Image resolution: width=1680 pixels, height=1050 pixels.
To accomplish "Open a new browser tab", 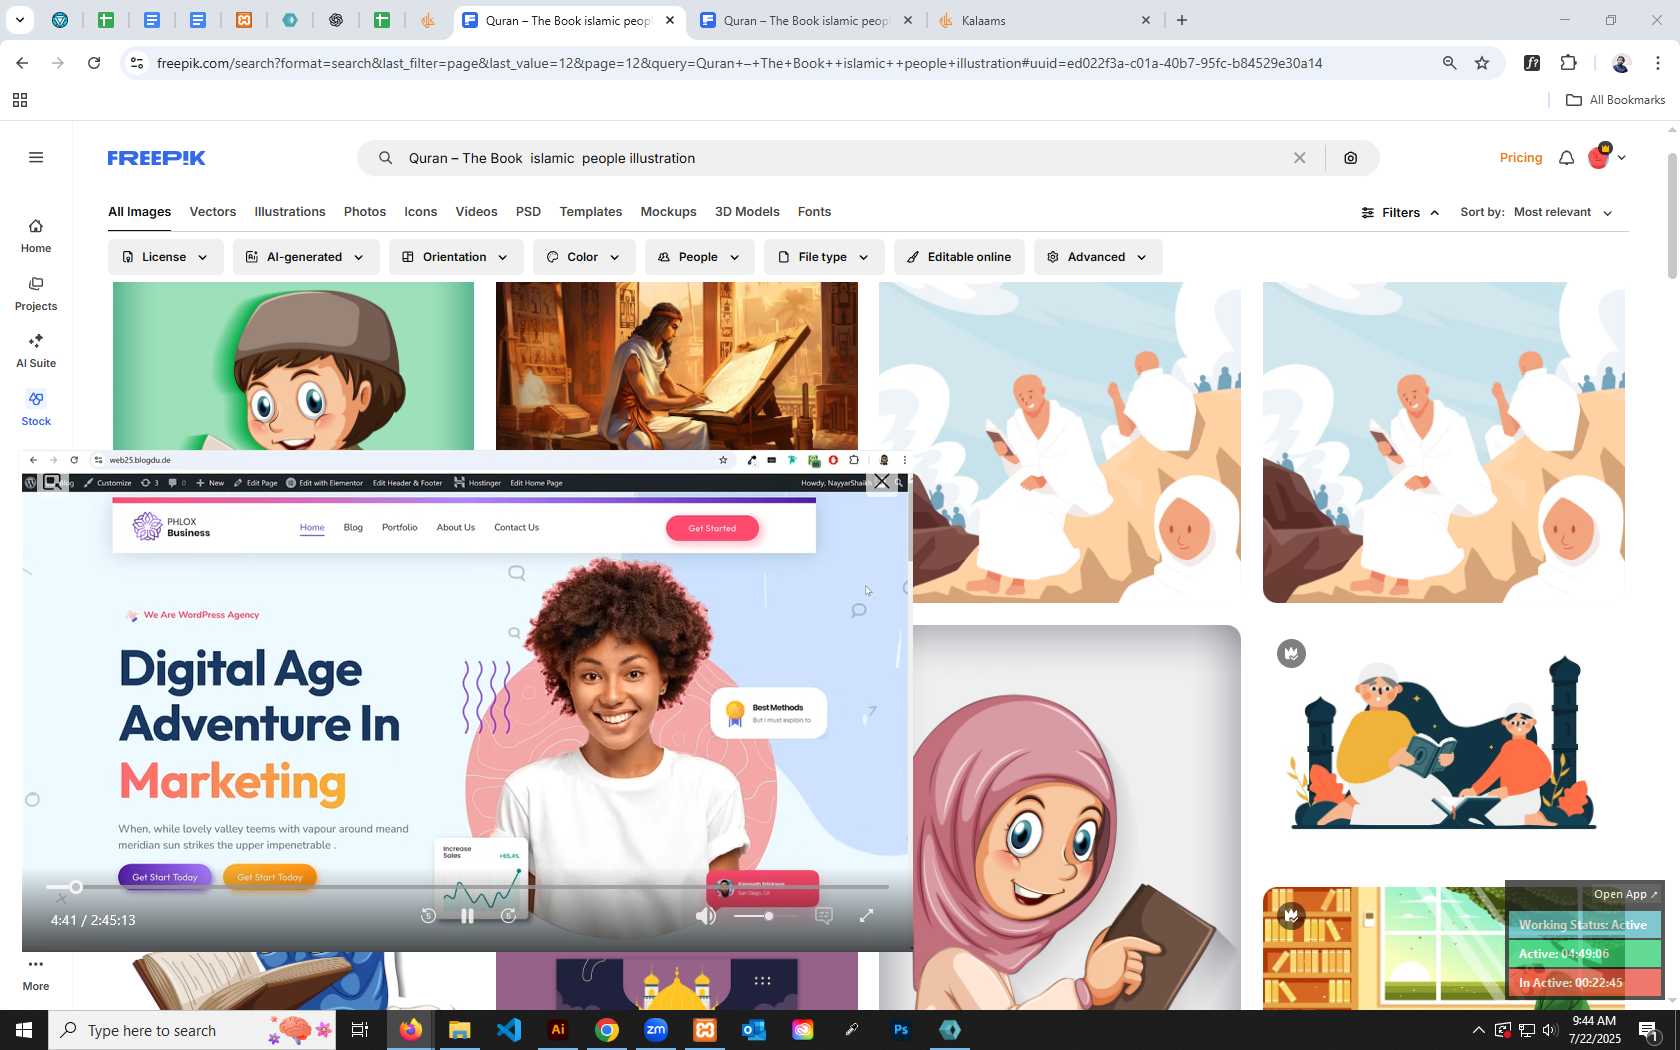I will (x=1182, y=20).
